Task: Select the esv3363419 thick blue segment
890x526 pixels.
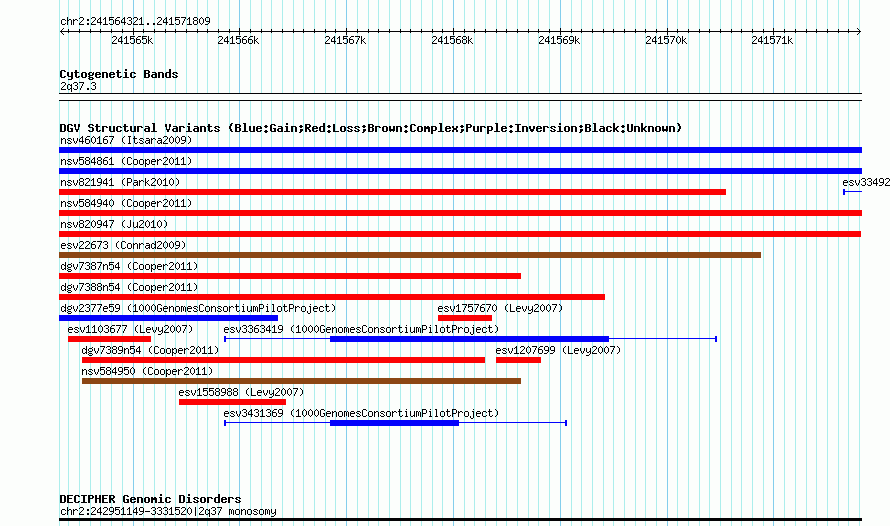Action: 469,339
